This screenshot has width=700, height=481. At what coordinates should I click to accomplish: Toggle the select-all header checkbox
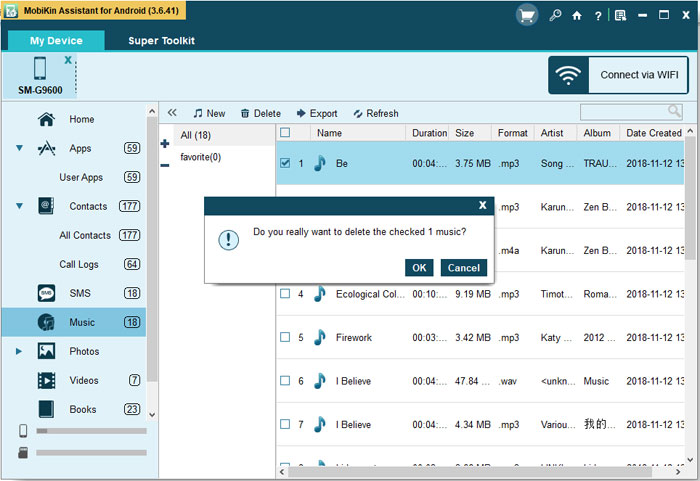tap(285, 133)
